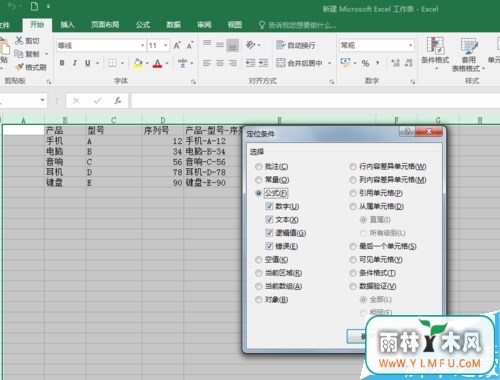
Task: Uncheck the 逻辑值(G) checkbox
Action: click(269, 233)
